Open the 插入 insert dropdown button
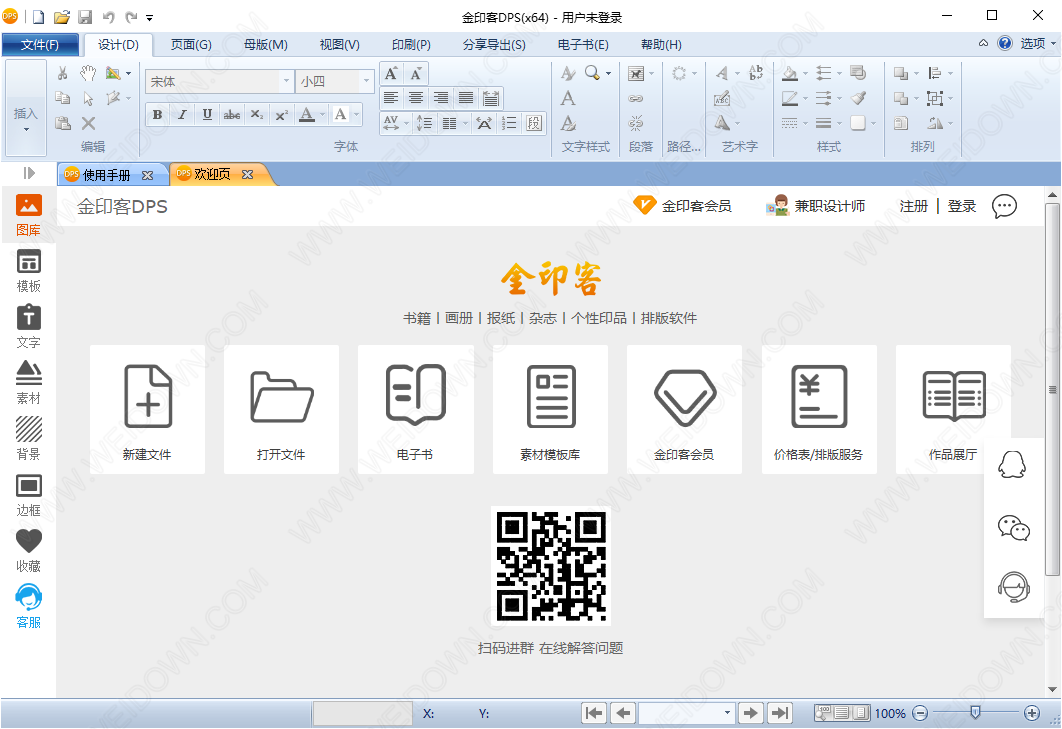1062x729 pixels. tap(26, 119)
